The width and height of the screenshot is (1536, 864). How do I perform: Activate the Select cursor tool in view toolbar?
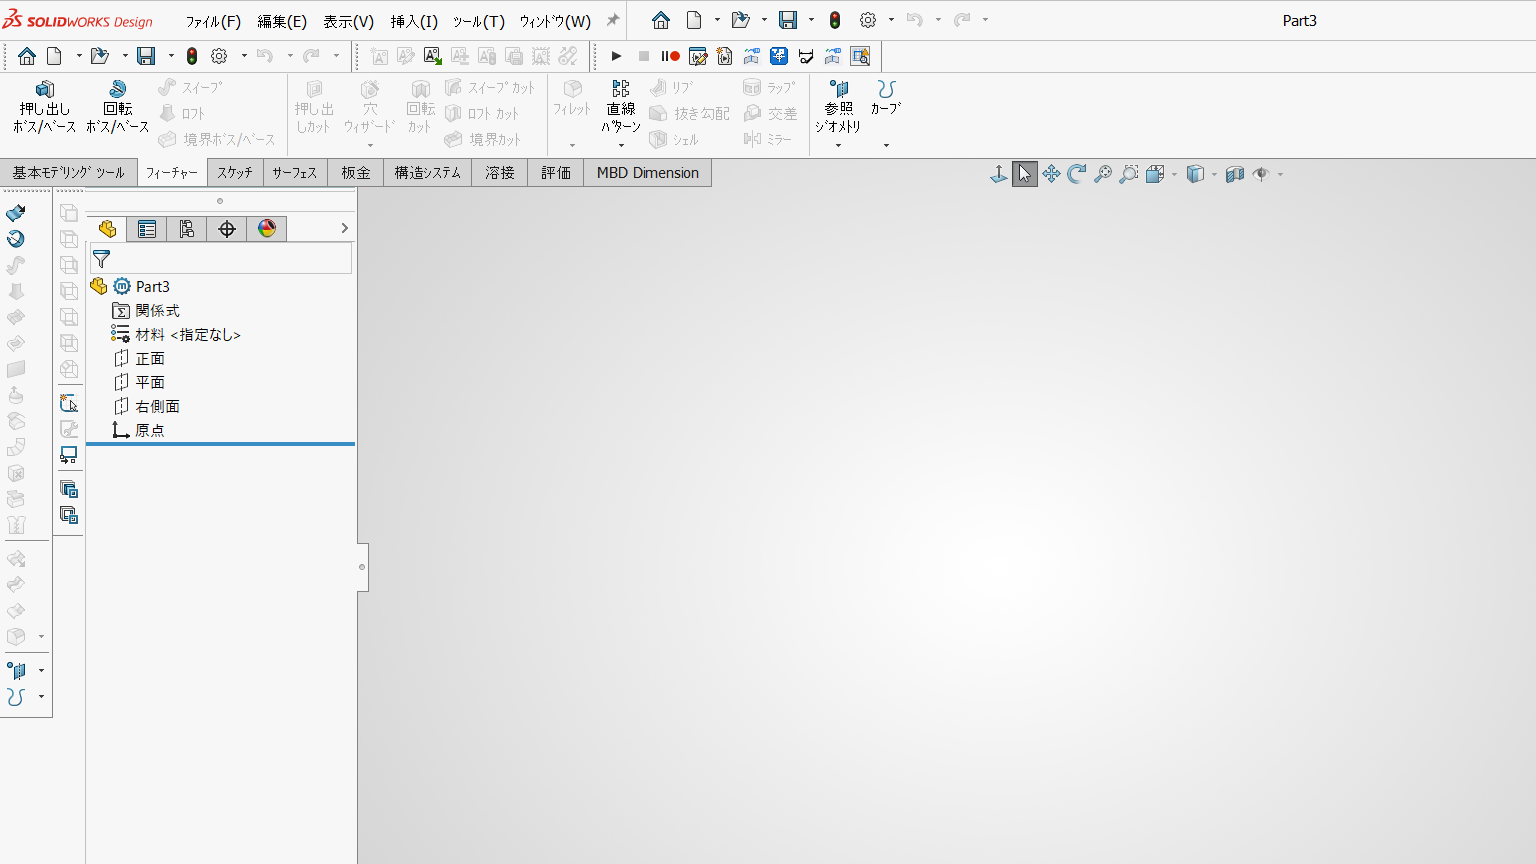point(1025,174)
